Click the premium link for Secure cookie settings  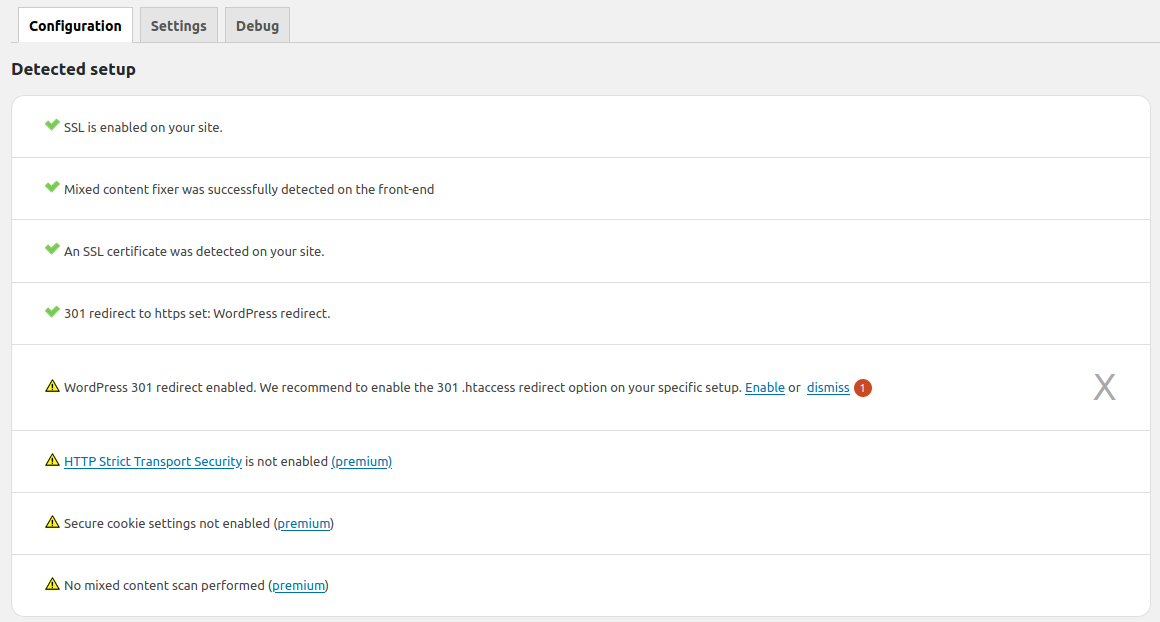[303, 523]
